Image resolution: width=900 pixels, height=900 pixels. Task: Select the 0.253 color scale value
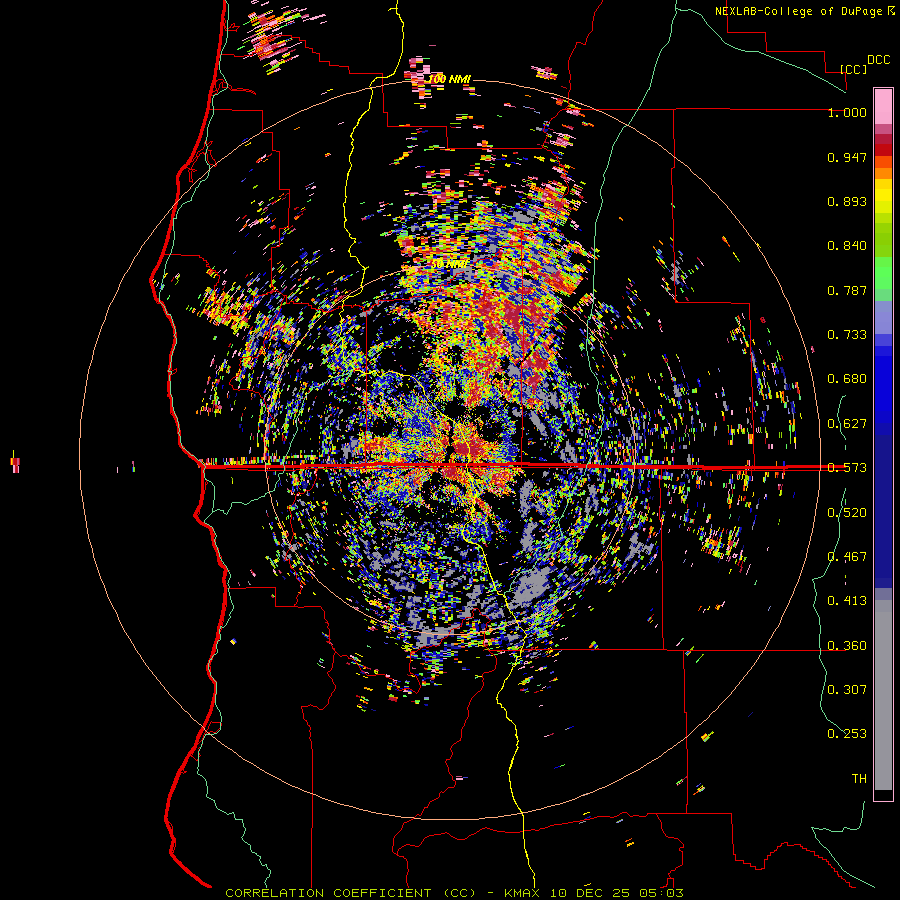tap(847, 734)
